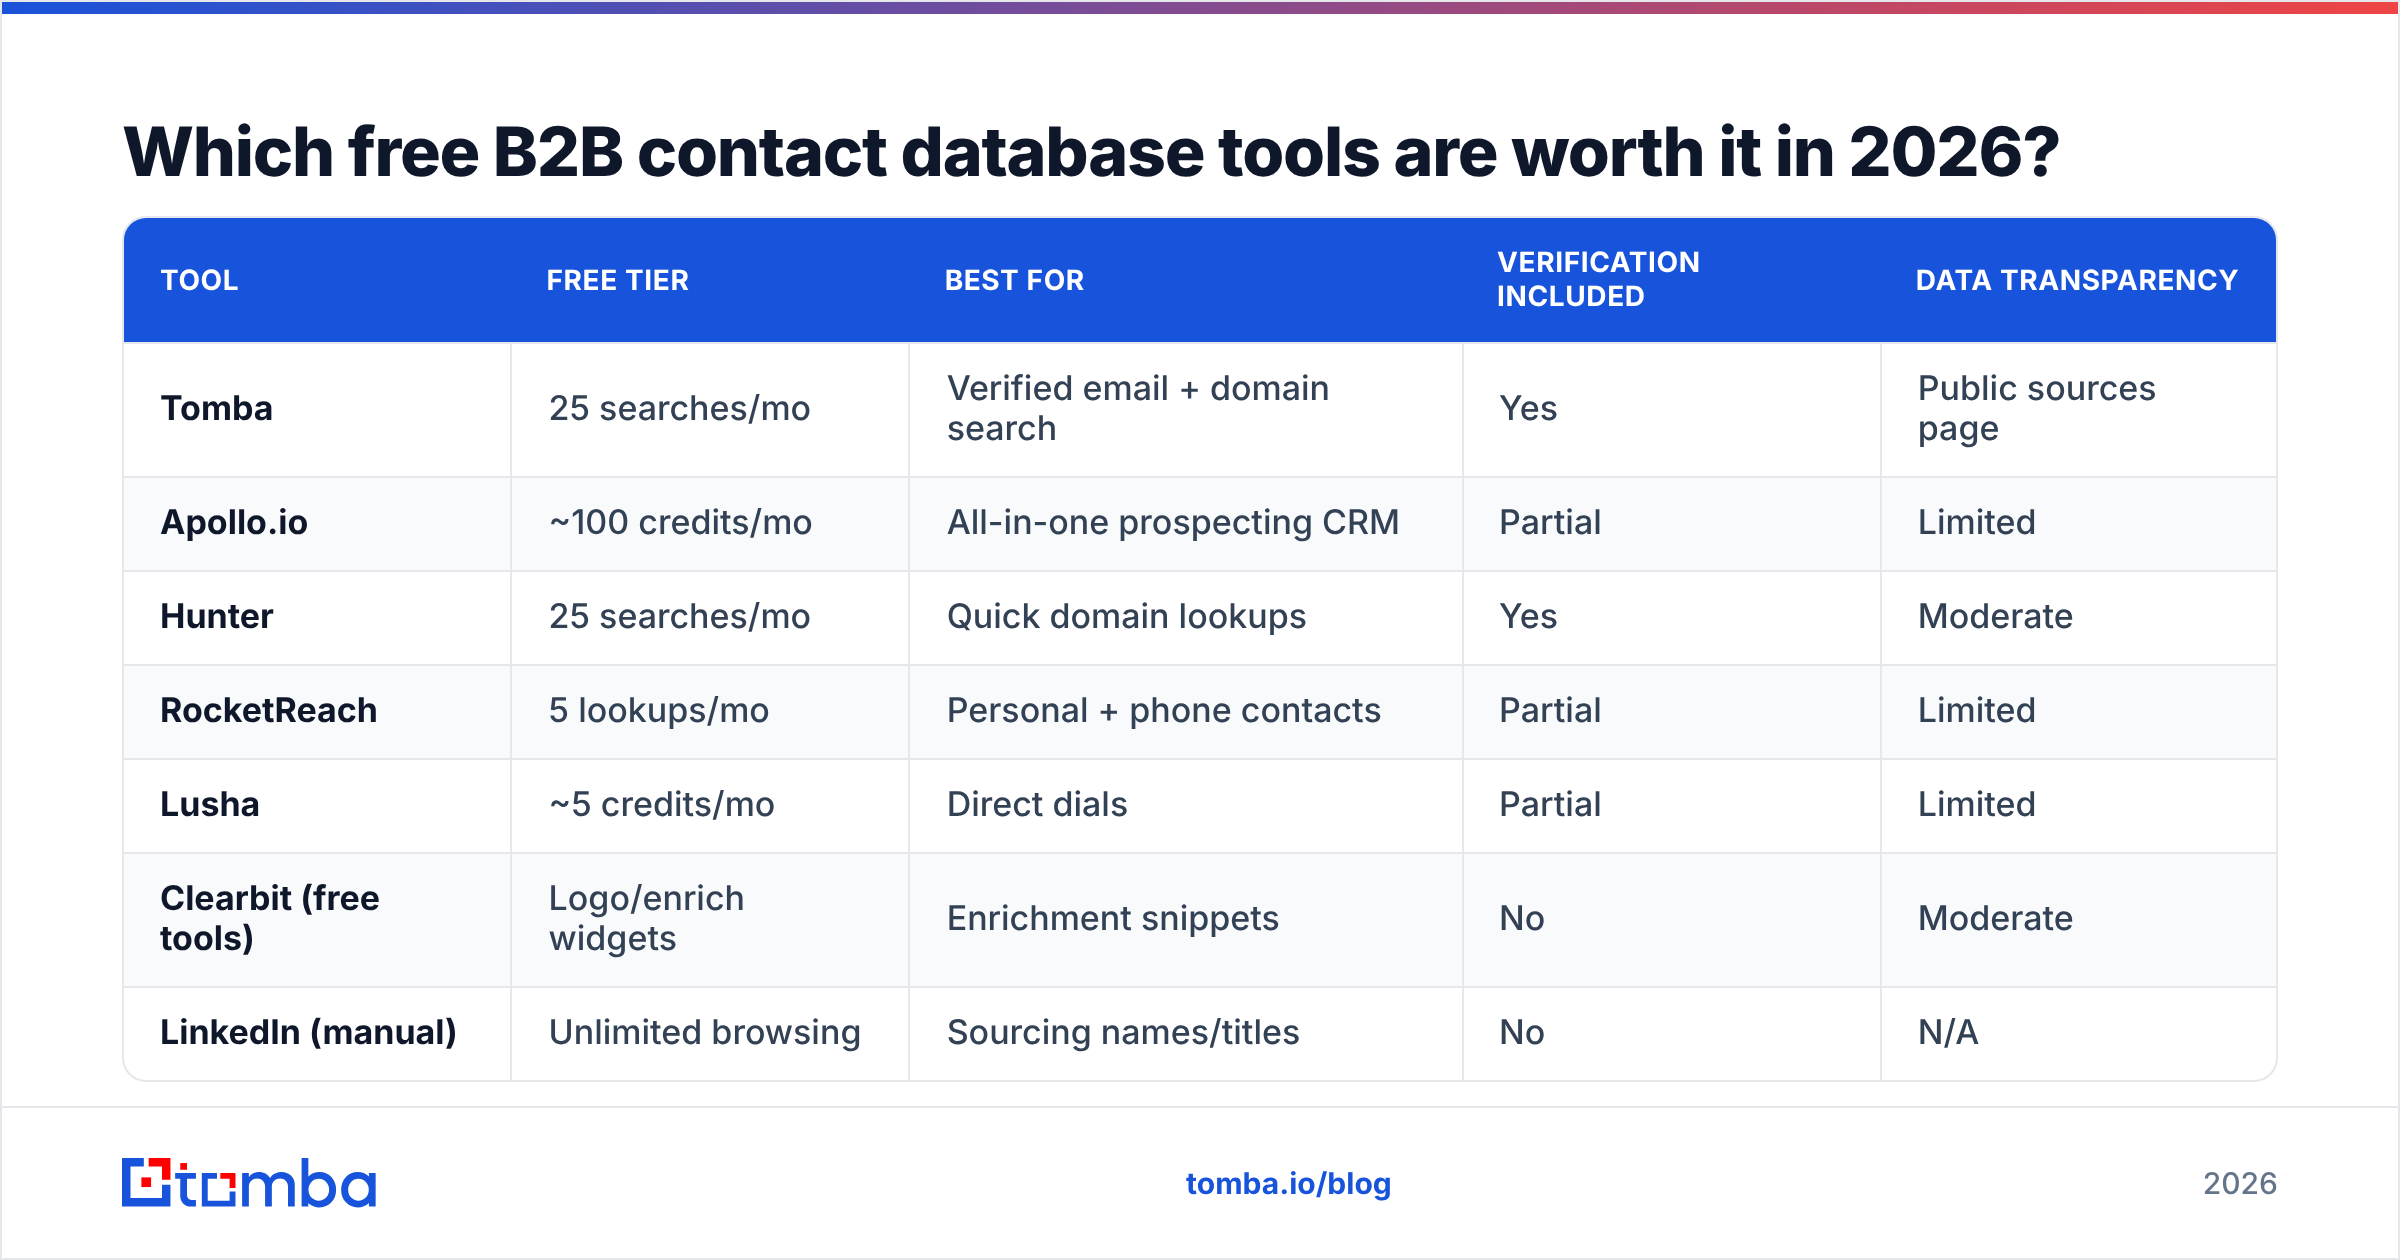Click the Enrichment snippets cell
This screenshot has height=1260, width=2400.
tap(1186, 919)
